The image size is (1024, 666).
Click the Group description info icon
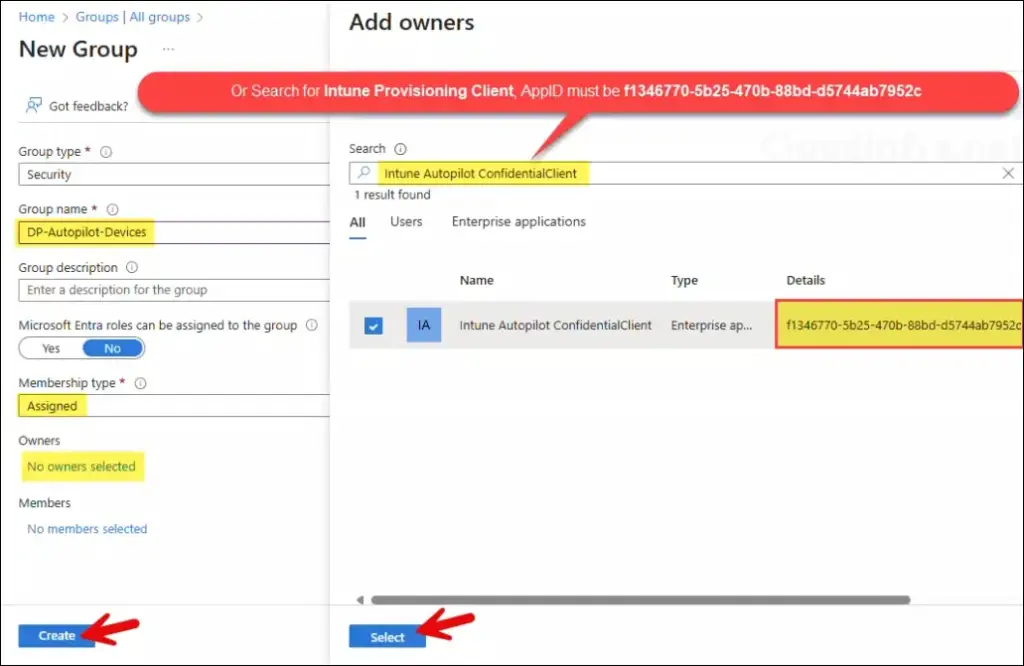click(x=132, y=268)
